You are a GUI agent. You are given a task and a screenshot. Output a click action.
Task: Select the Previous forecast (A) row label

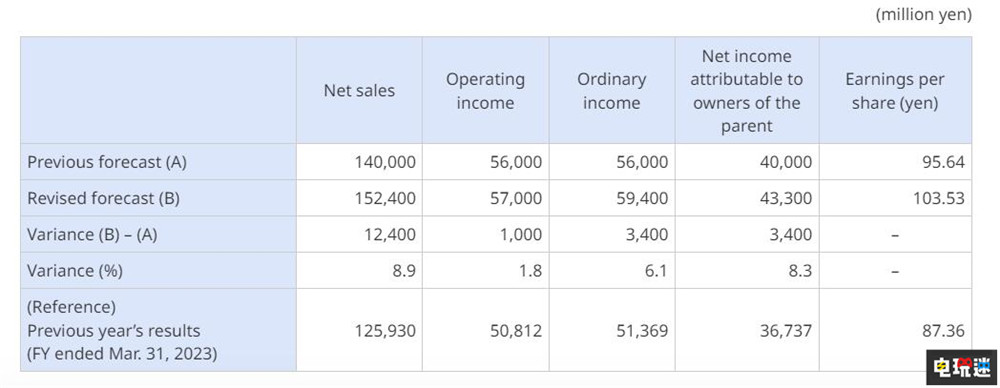pyautogui.click(x=107, y=162)
